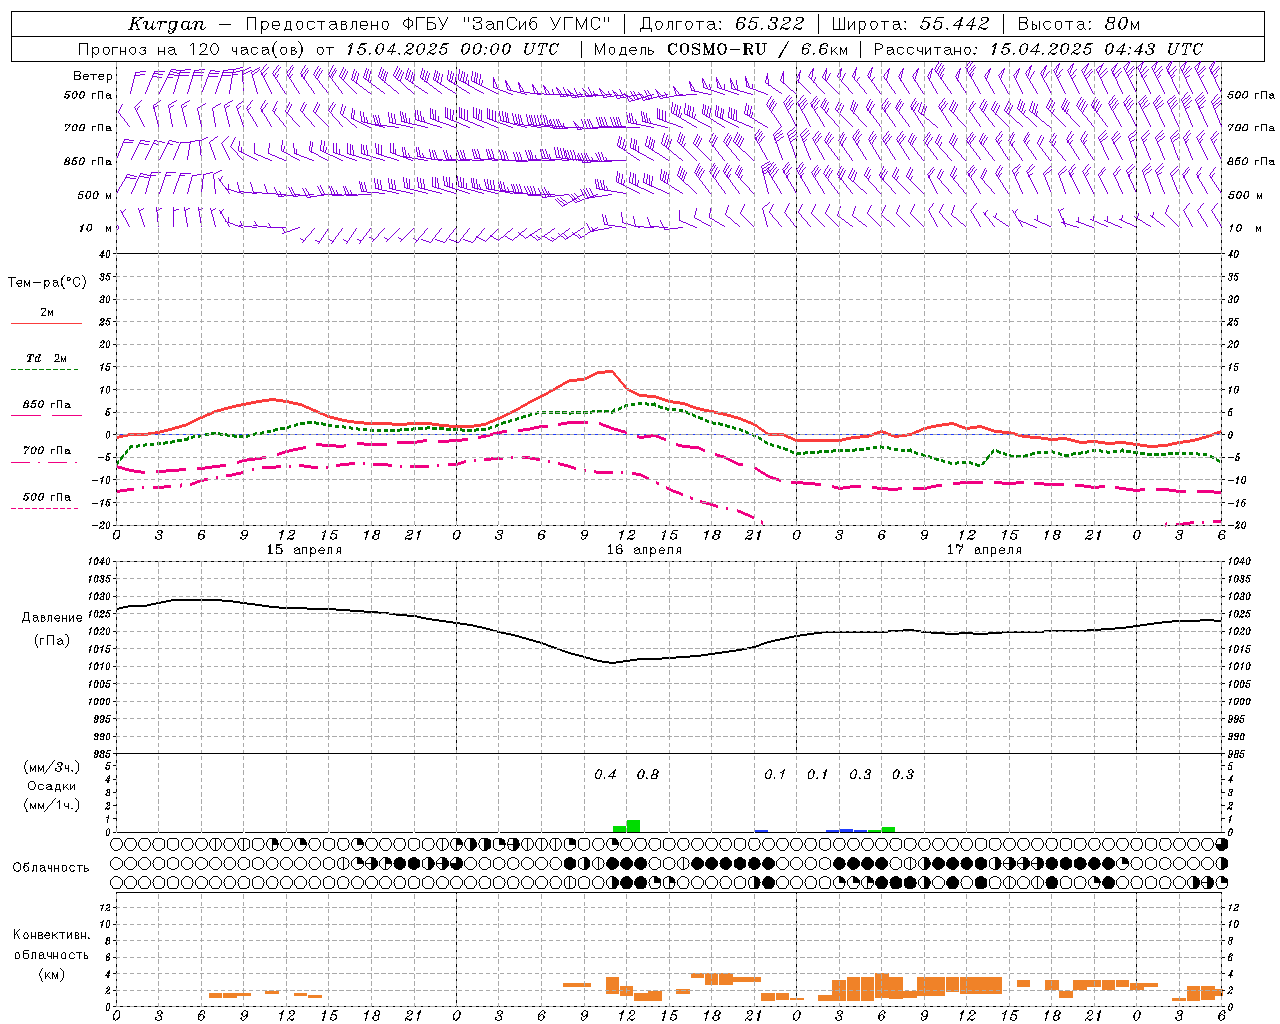Click the Прогноз на 120 часа(ов) text
The width and height of the screenshot is (1280, 1024).
[x=190, y=49]
